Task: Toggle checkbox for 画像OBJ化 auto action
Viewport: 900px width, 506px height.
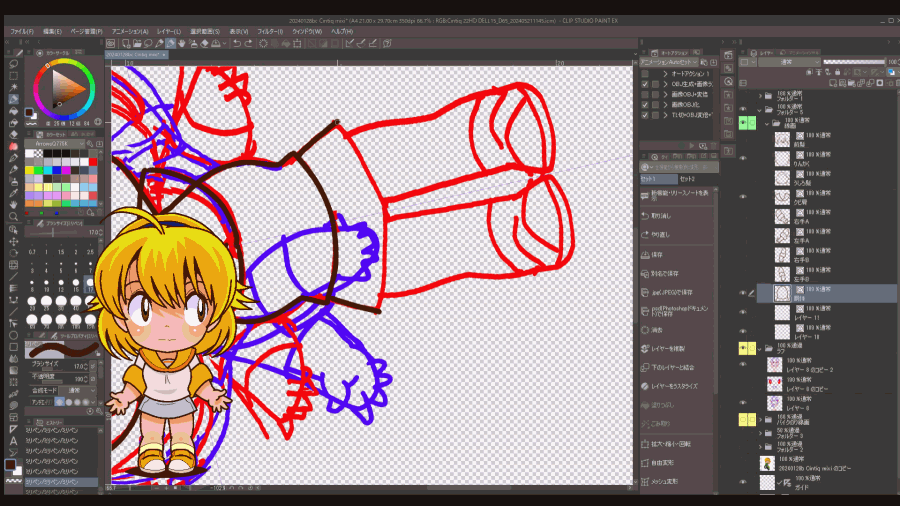Action: point(645,105)
